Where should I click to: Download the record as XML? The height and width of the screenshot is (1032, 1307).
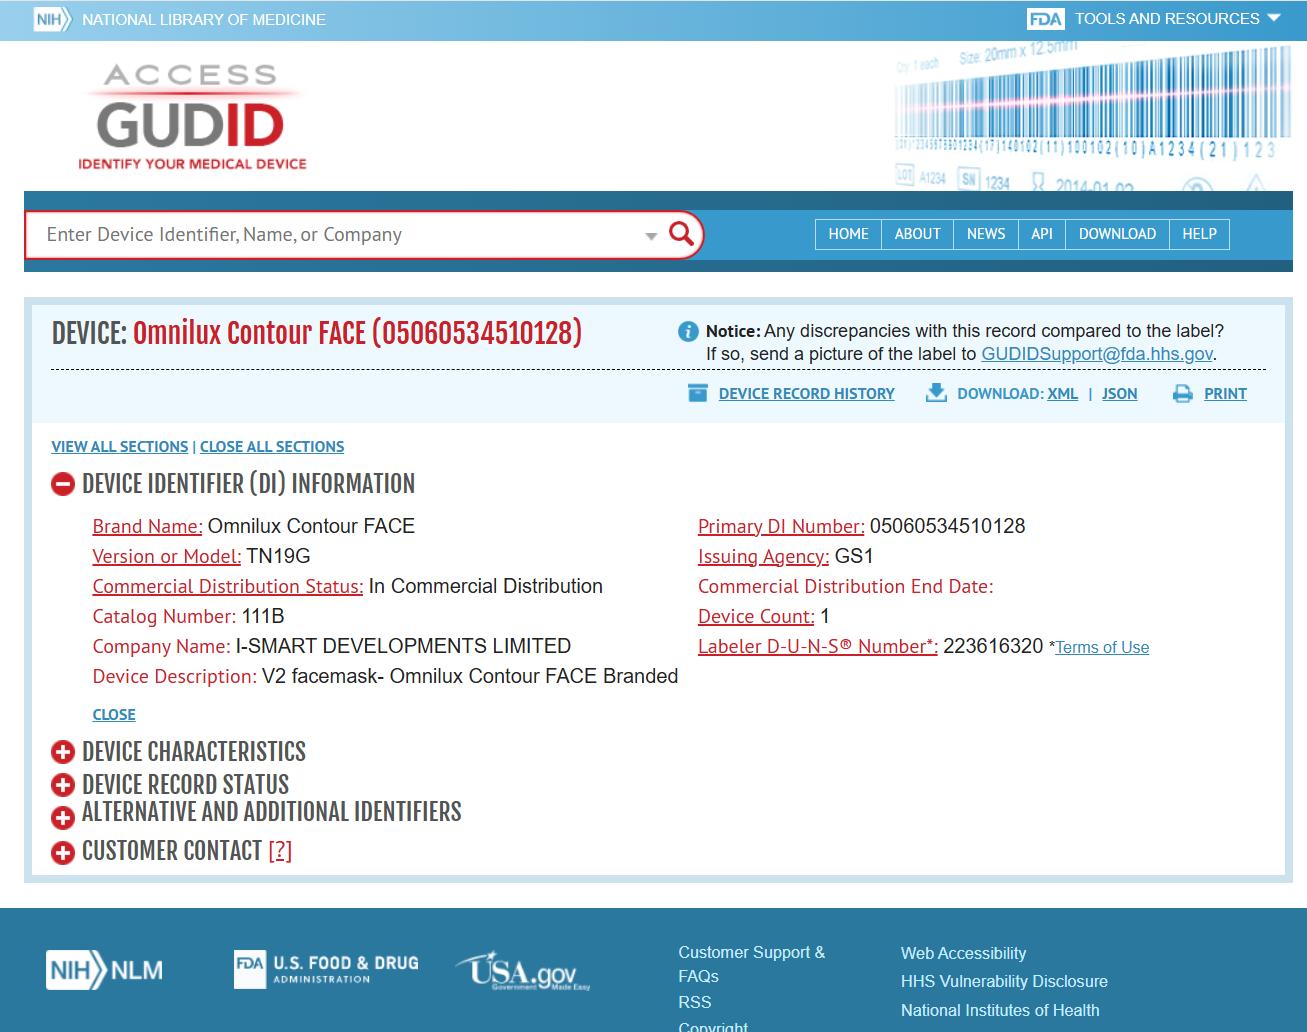(1062, 394)
